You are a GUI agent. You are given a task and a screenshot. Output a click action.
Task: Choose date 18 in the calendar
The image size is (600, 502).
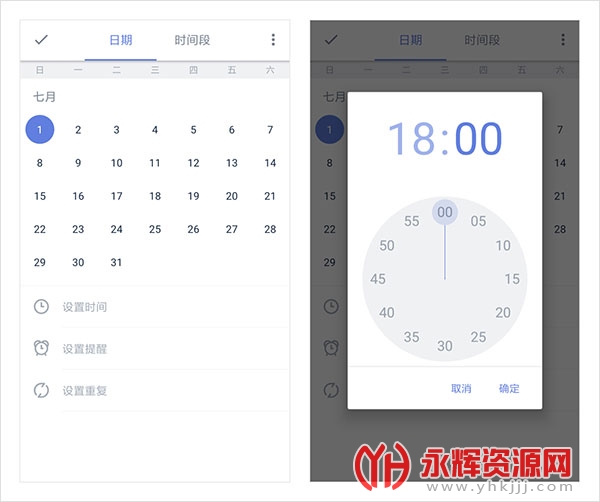155,196
